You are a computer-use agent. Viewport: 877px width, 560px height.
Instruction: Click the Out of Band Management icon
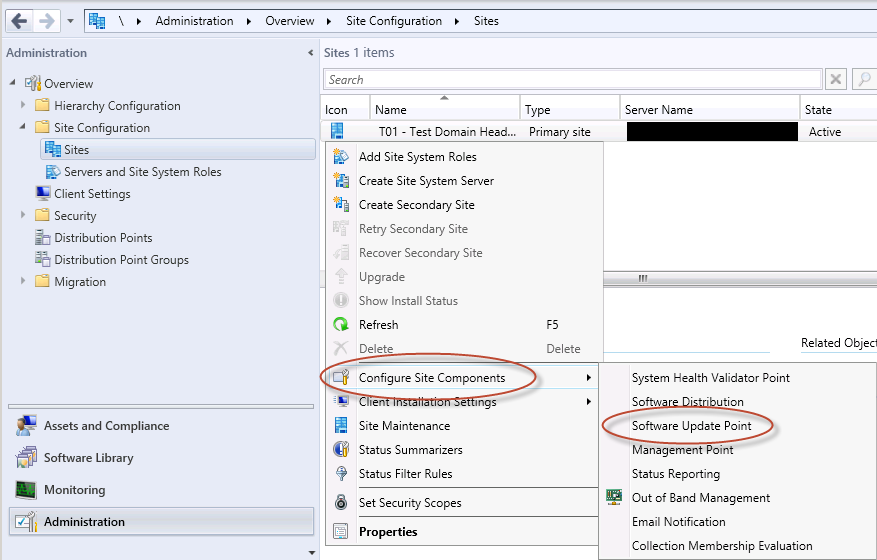point(614,497)
